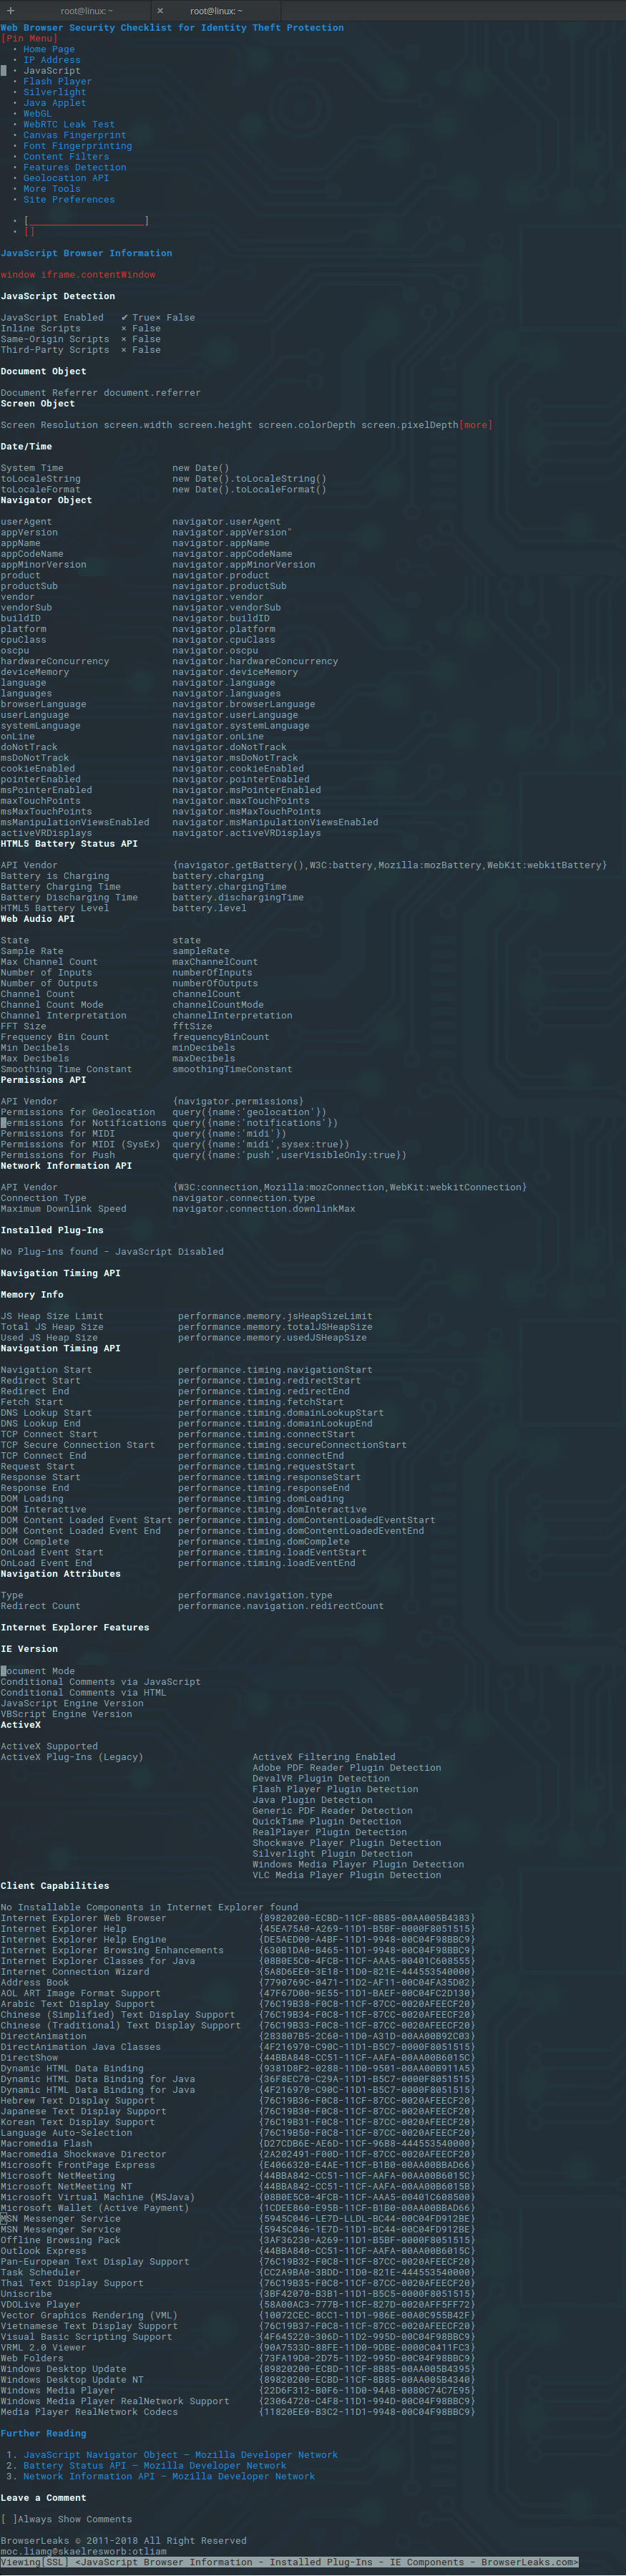This screenshot has height=2576, width=626.
Task: Click the small red bracket submit button
Action: pos(29,231)
